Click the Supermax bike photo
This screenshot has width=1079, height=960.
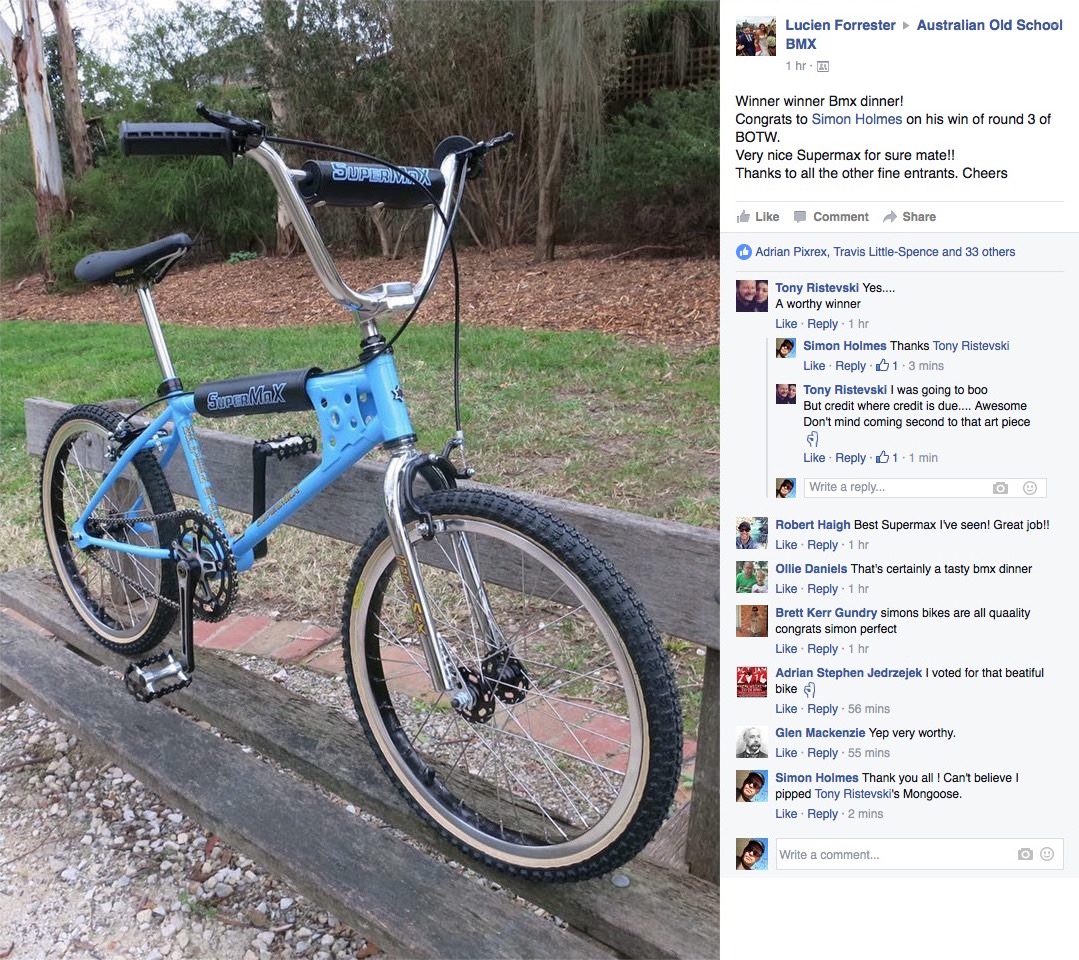point(360,480)
